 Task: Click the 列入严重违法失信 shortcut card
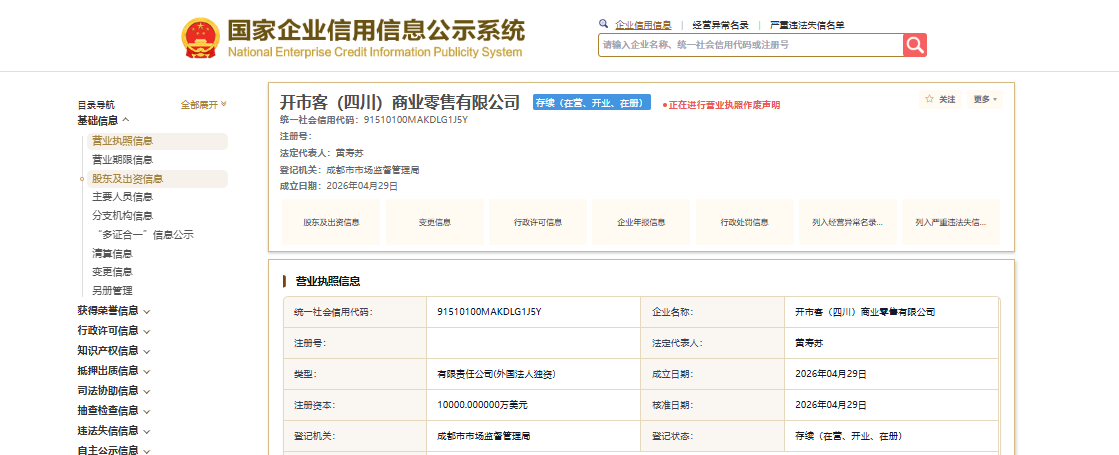click(x=951, y=223)
